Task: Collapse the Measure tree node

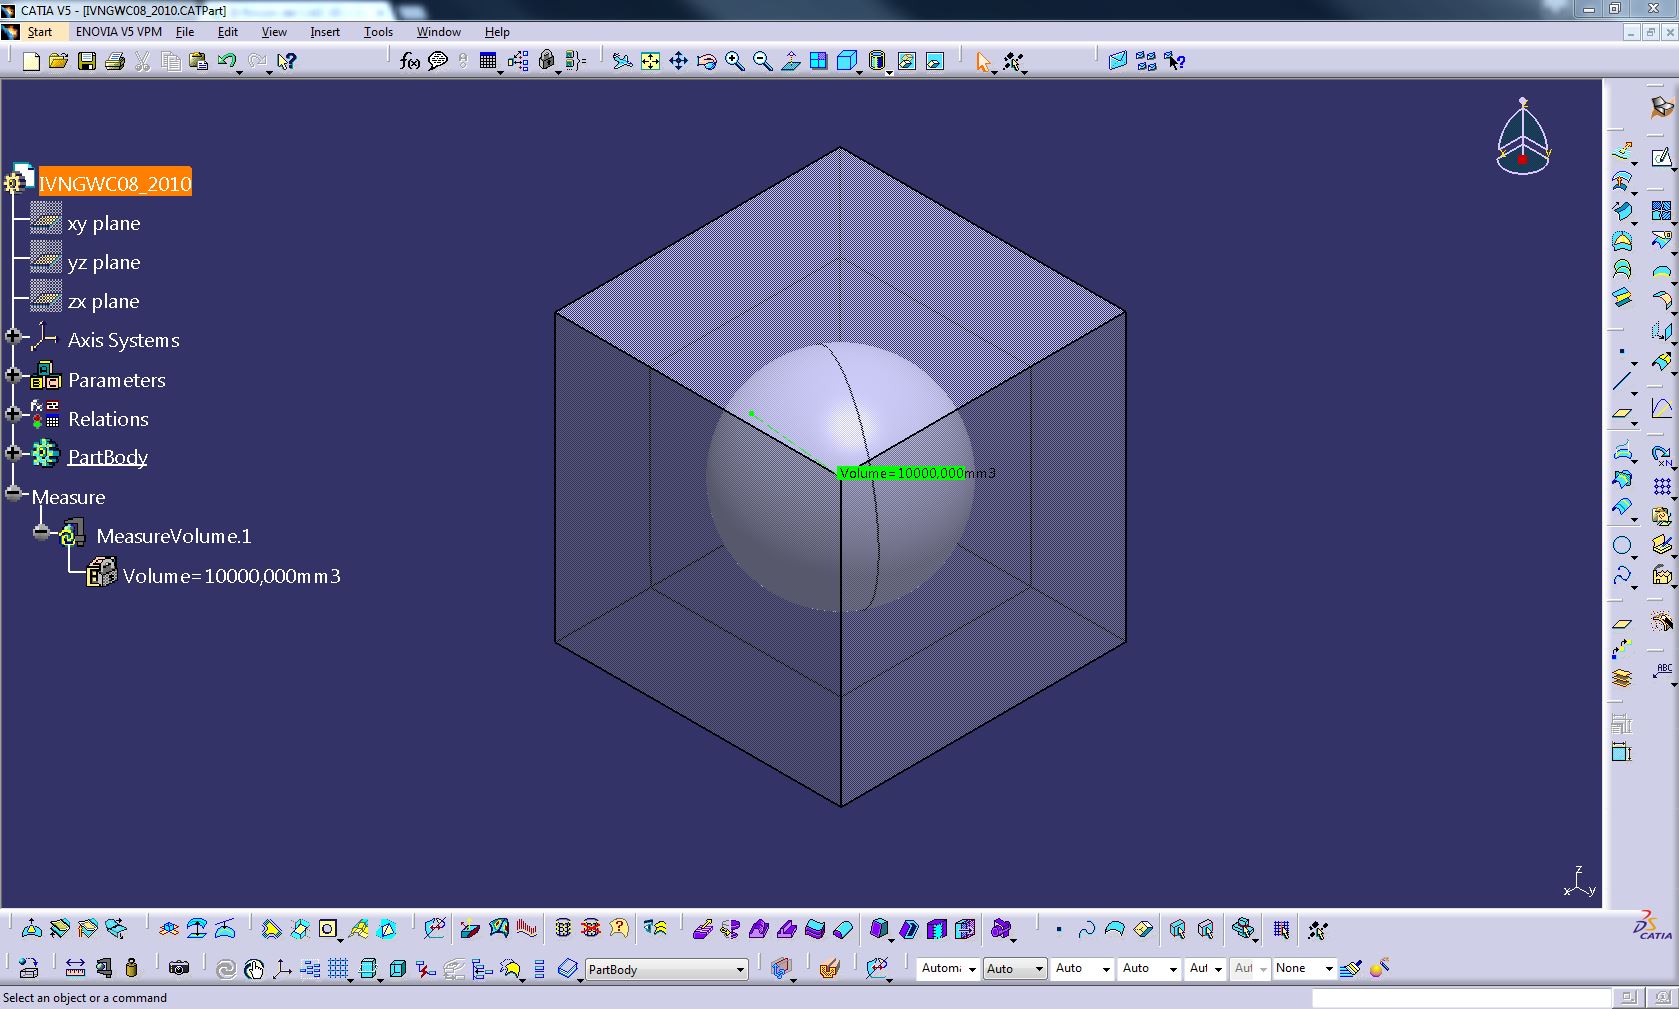Action: (13, 493)
